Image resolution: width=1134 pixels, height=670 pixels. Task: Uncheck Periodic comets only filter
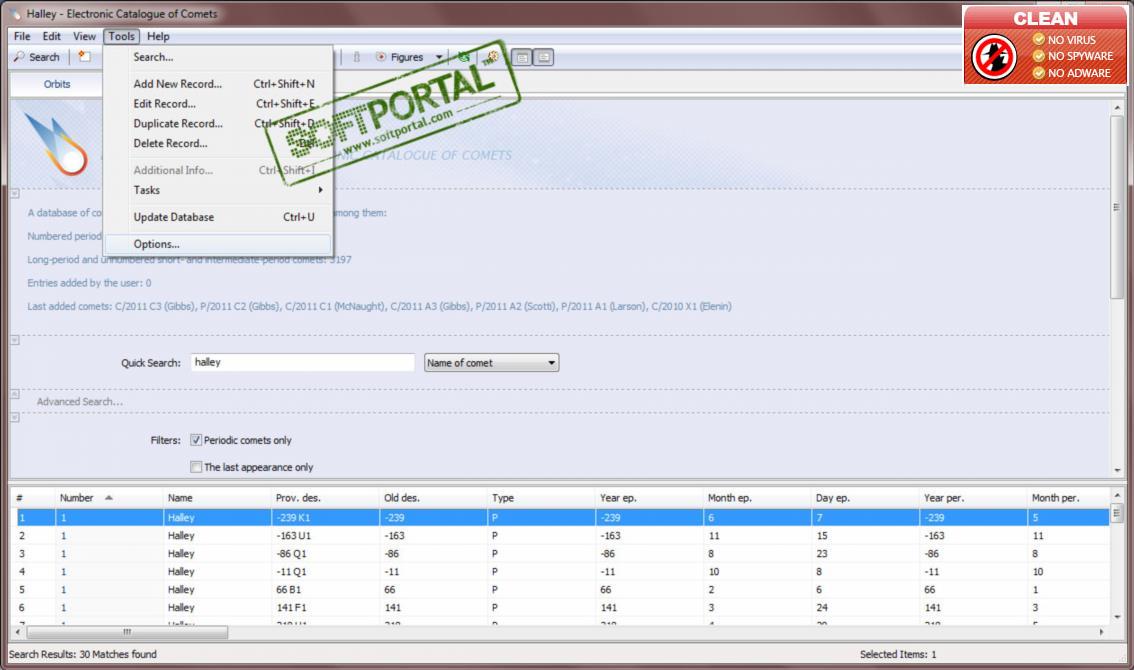(x=196, y=440)
